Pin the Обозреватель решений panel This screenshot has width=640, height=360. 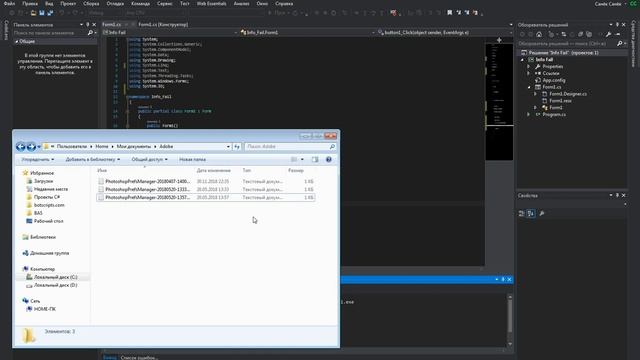pyautogui.click(x=617, y=25)
